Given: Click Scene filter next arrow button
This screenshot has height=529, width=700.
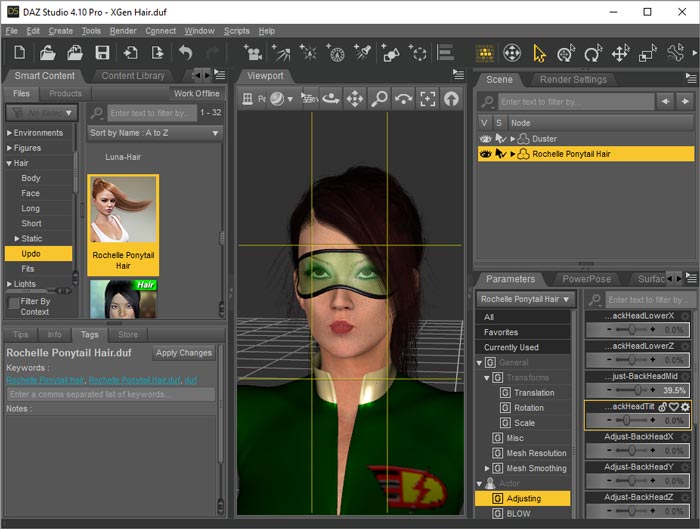Looking at the screenshot, I should [685, 102].
